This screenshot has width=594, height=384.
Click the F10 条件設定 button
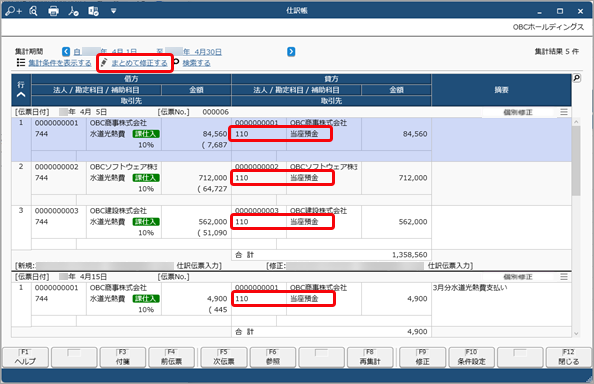(471, 357)
